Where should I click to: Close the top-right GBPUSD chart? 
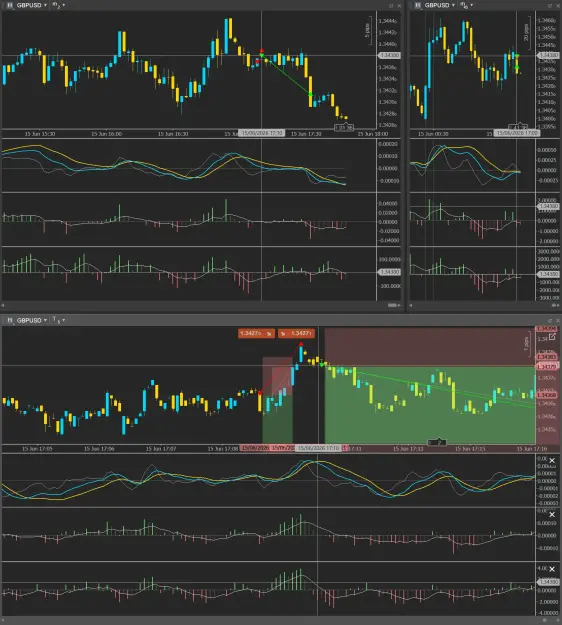[558, 6]
